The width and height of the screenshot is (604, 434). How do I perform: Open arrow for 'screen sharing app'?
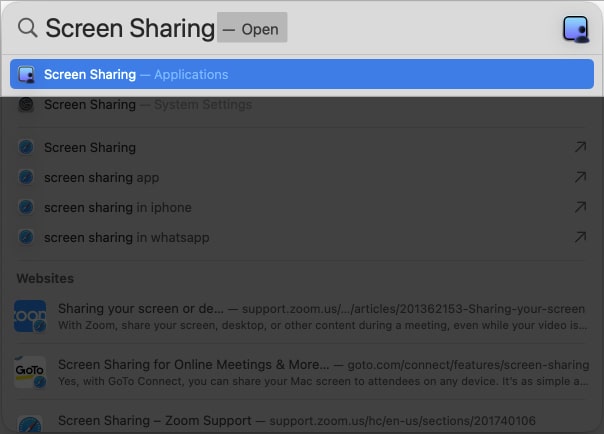click(580, 177)
